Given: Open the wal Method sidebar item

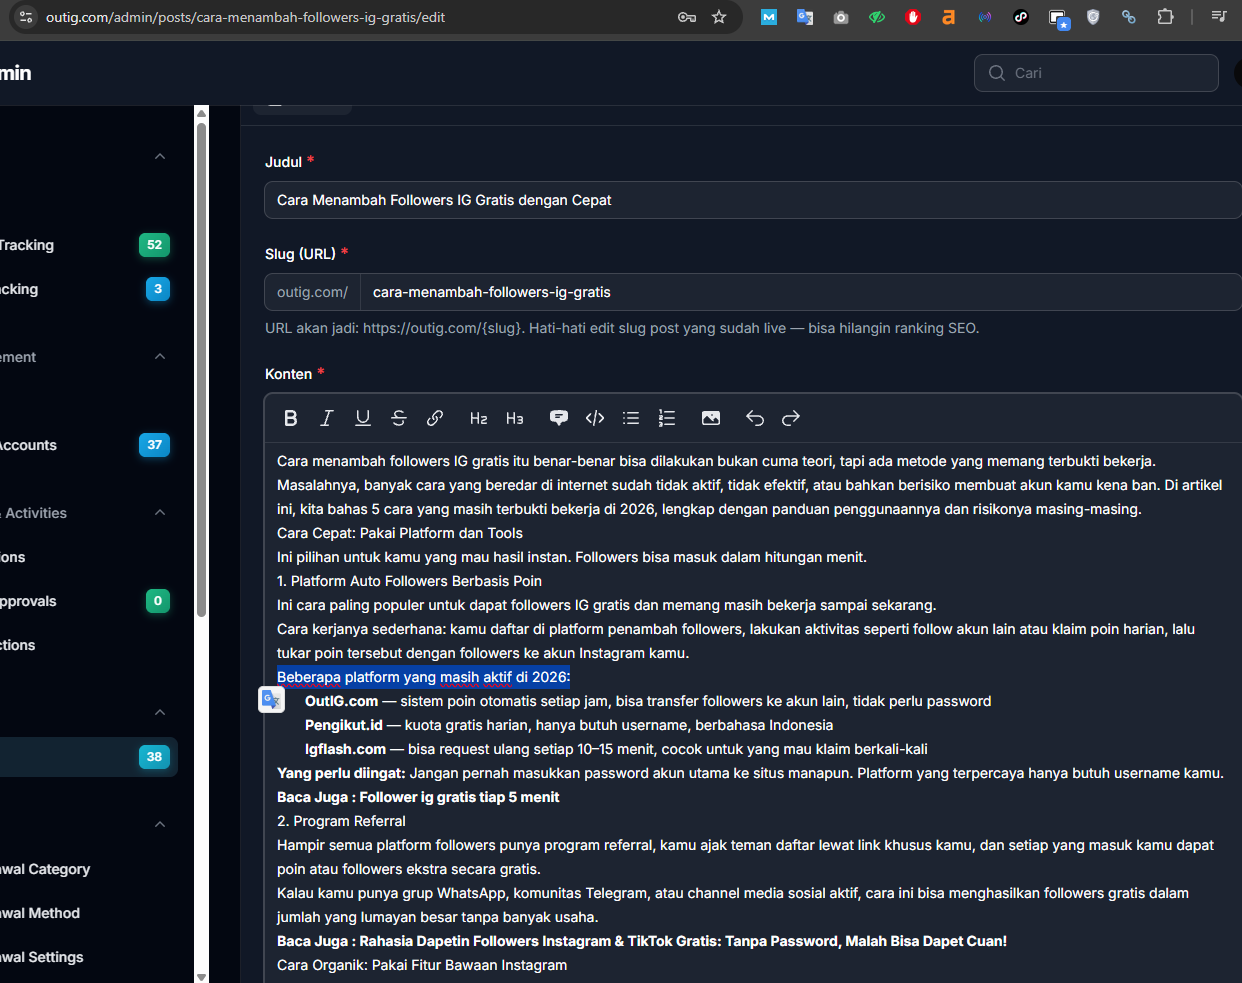Looking at the screenshot, I should coord(89,913).
